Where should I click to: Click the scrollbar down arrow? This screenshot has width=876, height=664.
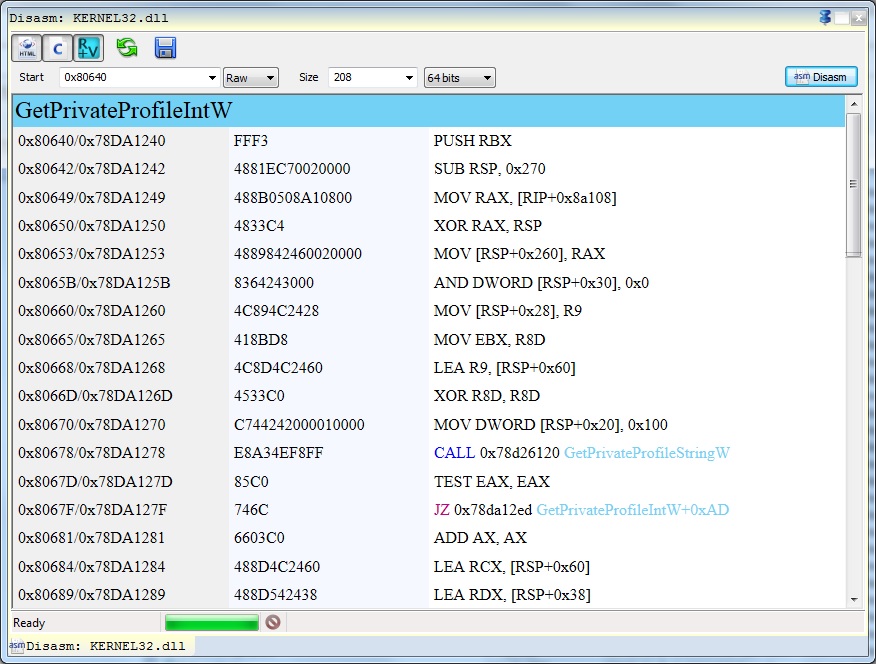coord(853,599)
